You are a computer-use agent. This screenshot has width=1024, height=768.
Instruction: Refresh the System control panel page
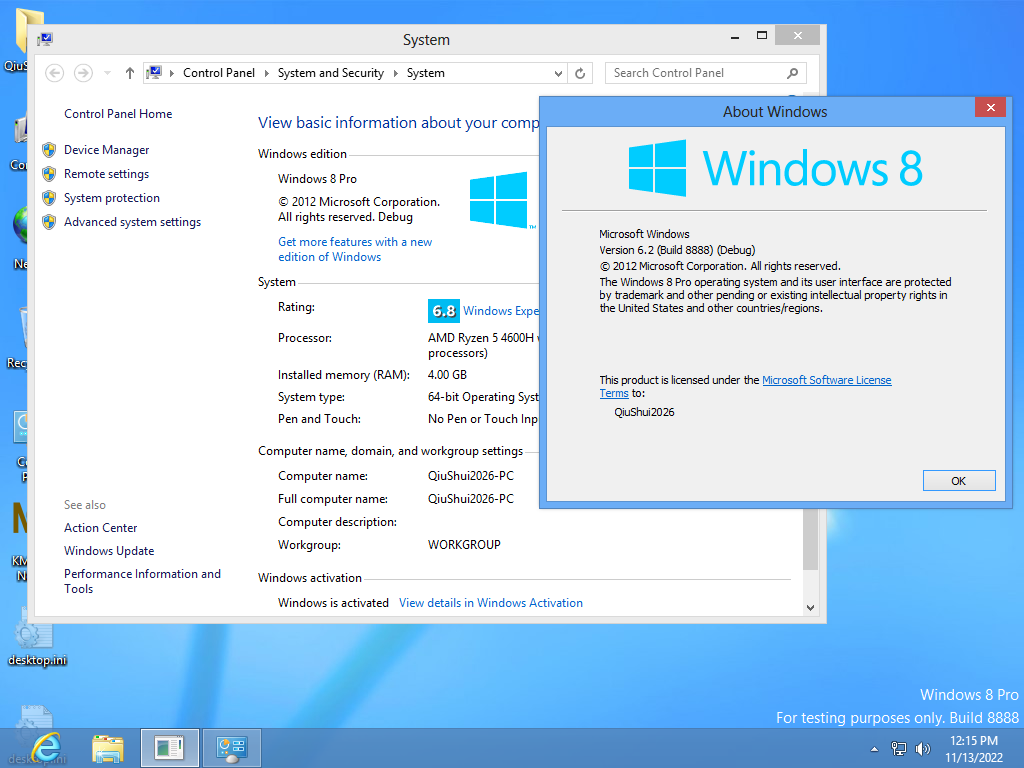click(x=580, y=73)
